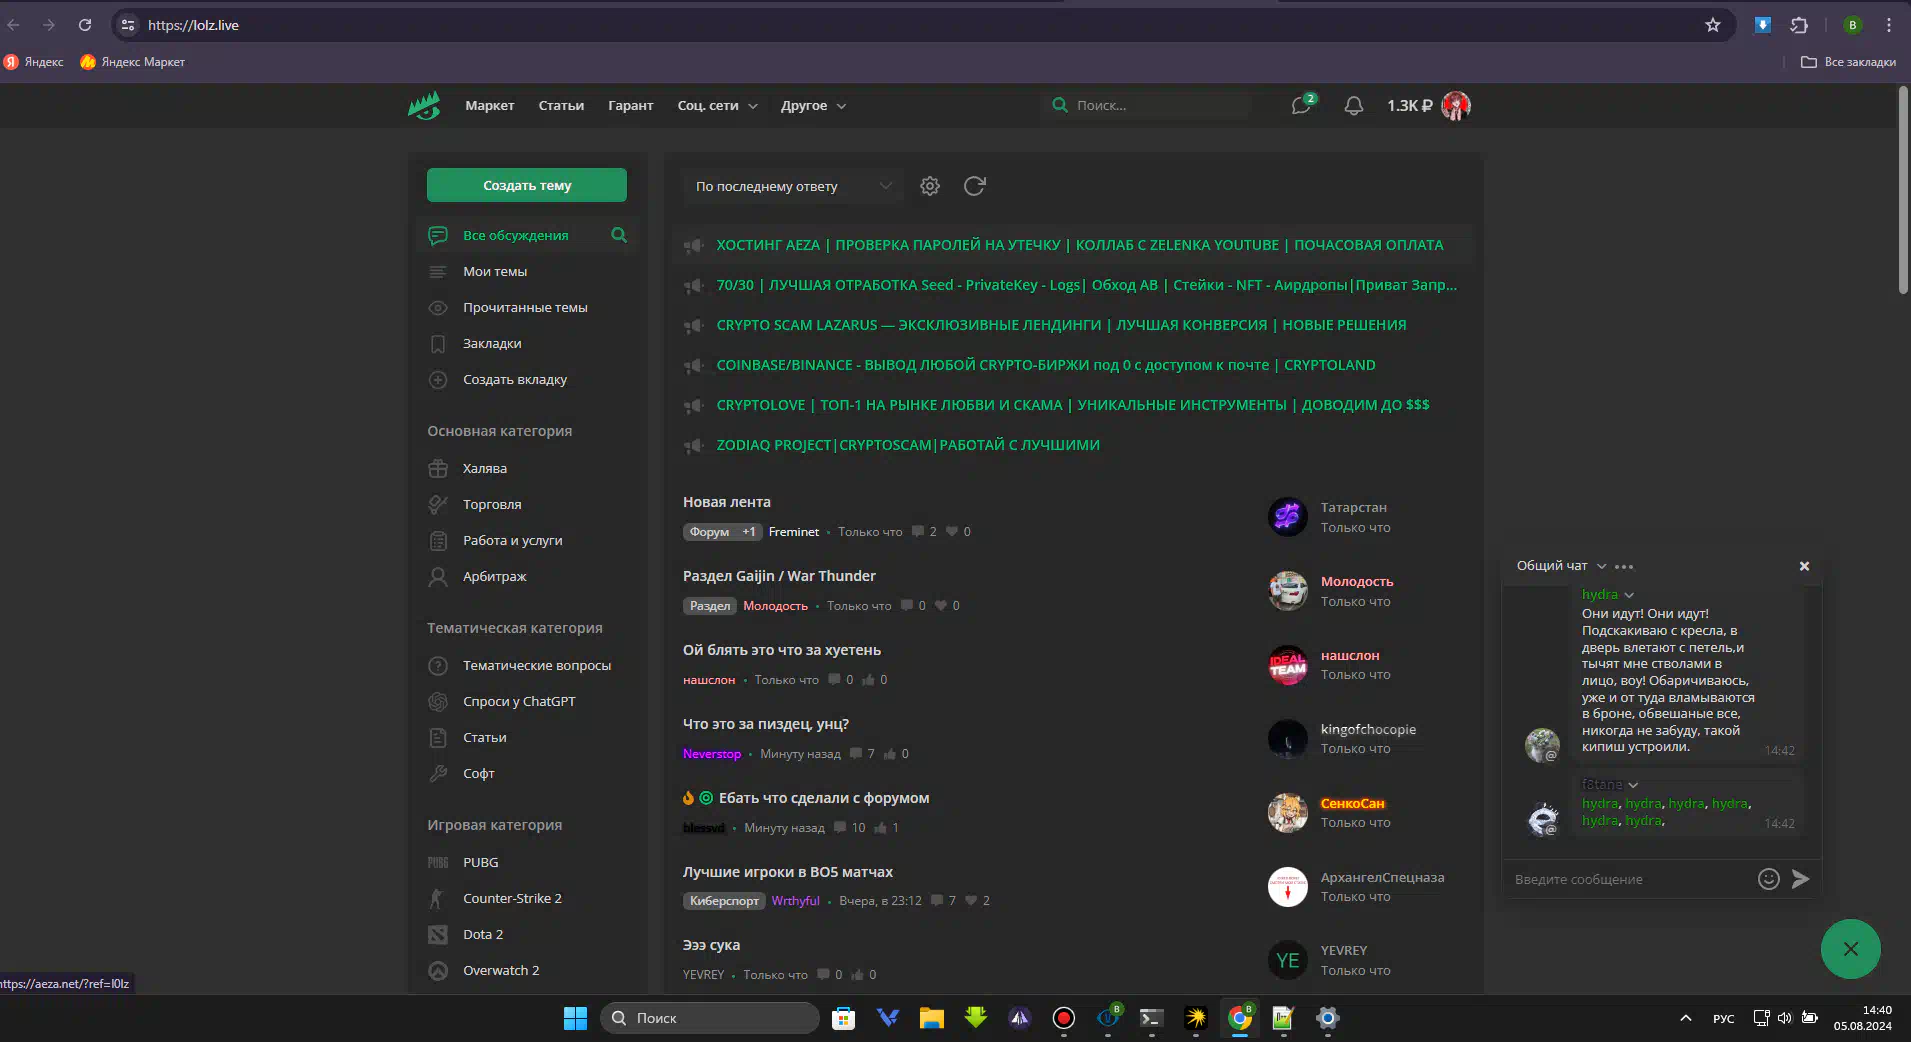Click the Введите сообщение chat input field
The image size is (1911, 1042).
(x=1630, y=879)
